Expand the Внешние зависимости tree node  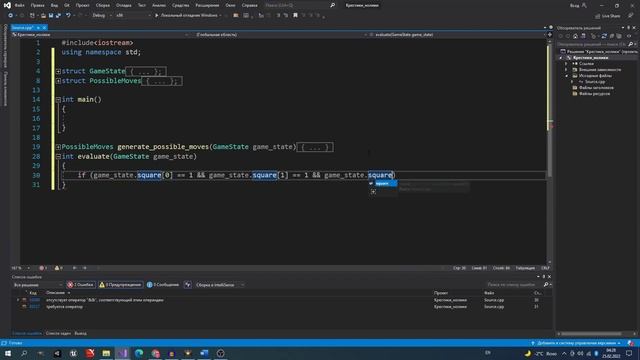[x=566, y=70]
